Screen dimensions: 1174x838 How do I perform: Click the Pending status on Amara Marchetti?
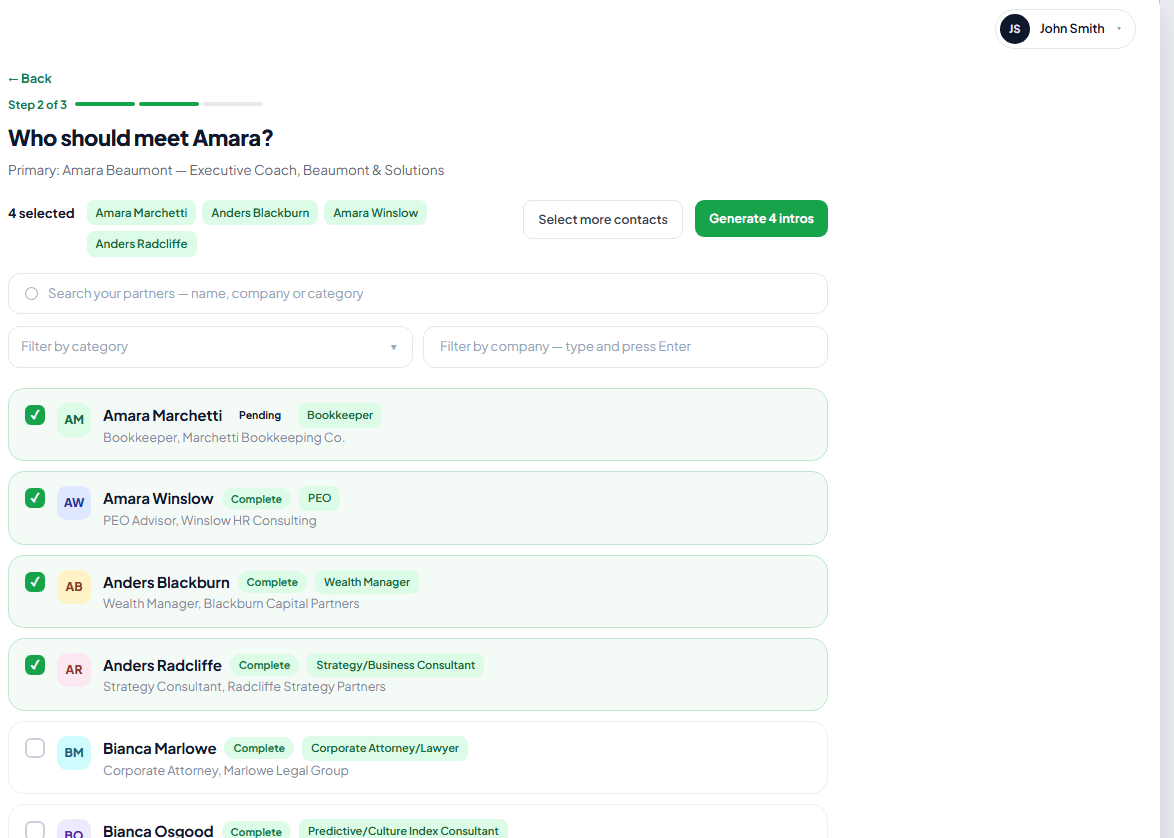coord(260,415)
